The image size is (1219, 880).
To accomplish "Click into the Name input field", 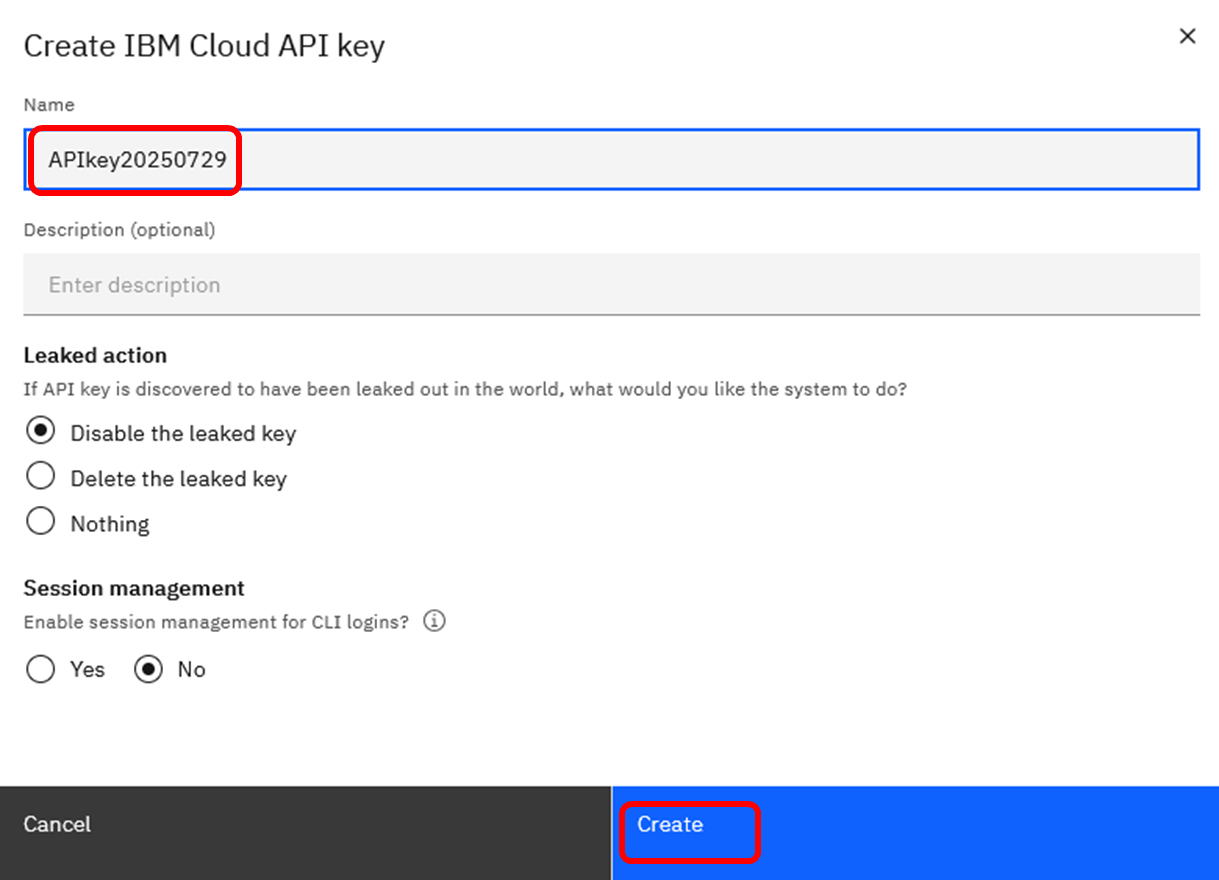I will pyautogui.click(x=700, y=160).
